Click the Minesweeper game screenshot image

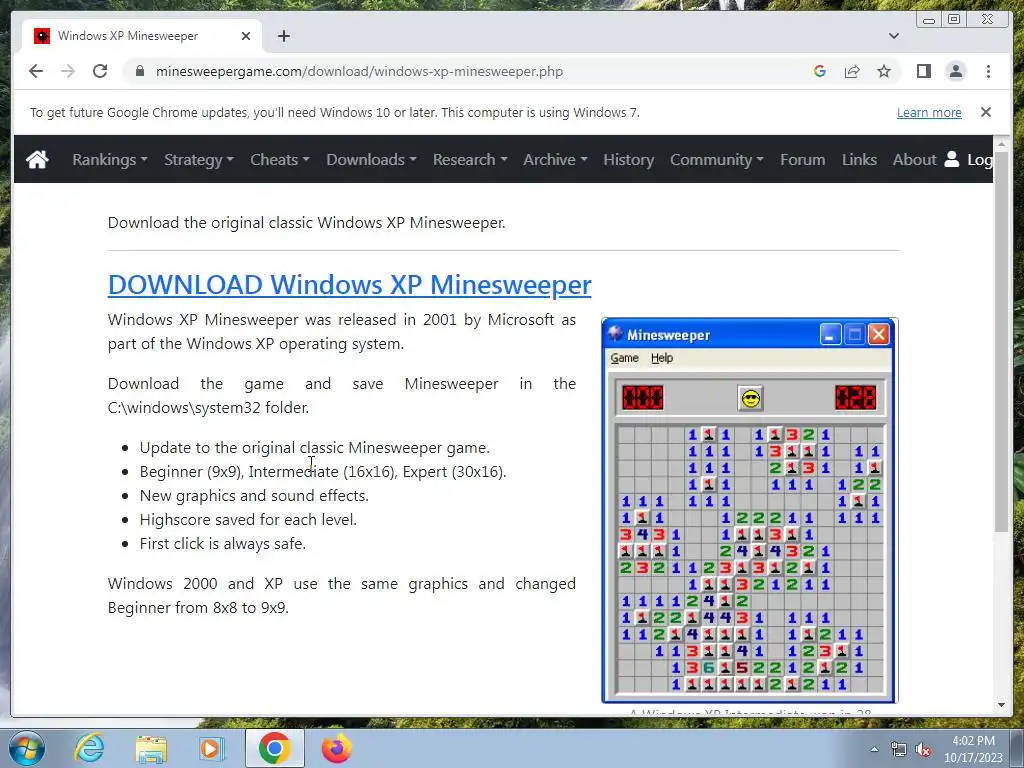point(750,511)
